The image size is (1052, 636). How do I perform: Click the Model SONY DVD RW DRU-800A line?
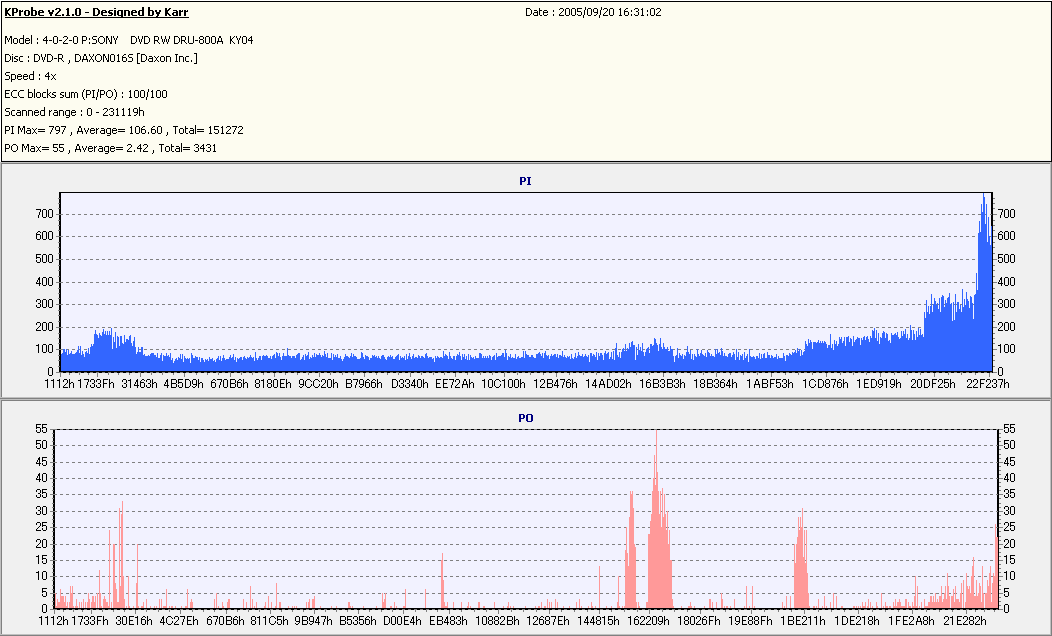(x=129, y=40)
